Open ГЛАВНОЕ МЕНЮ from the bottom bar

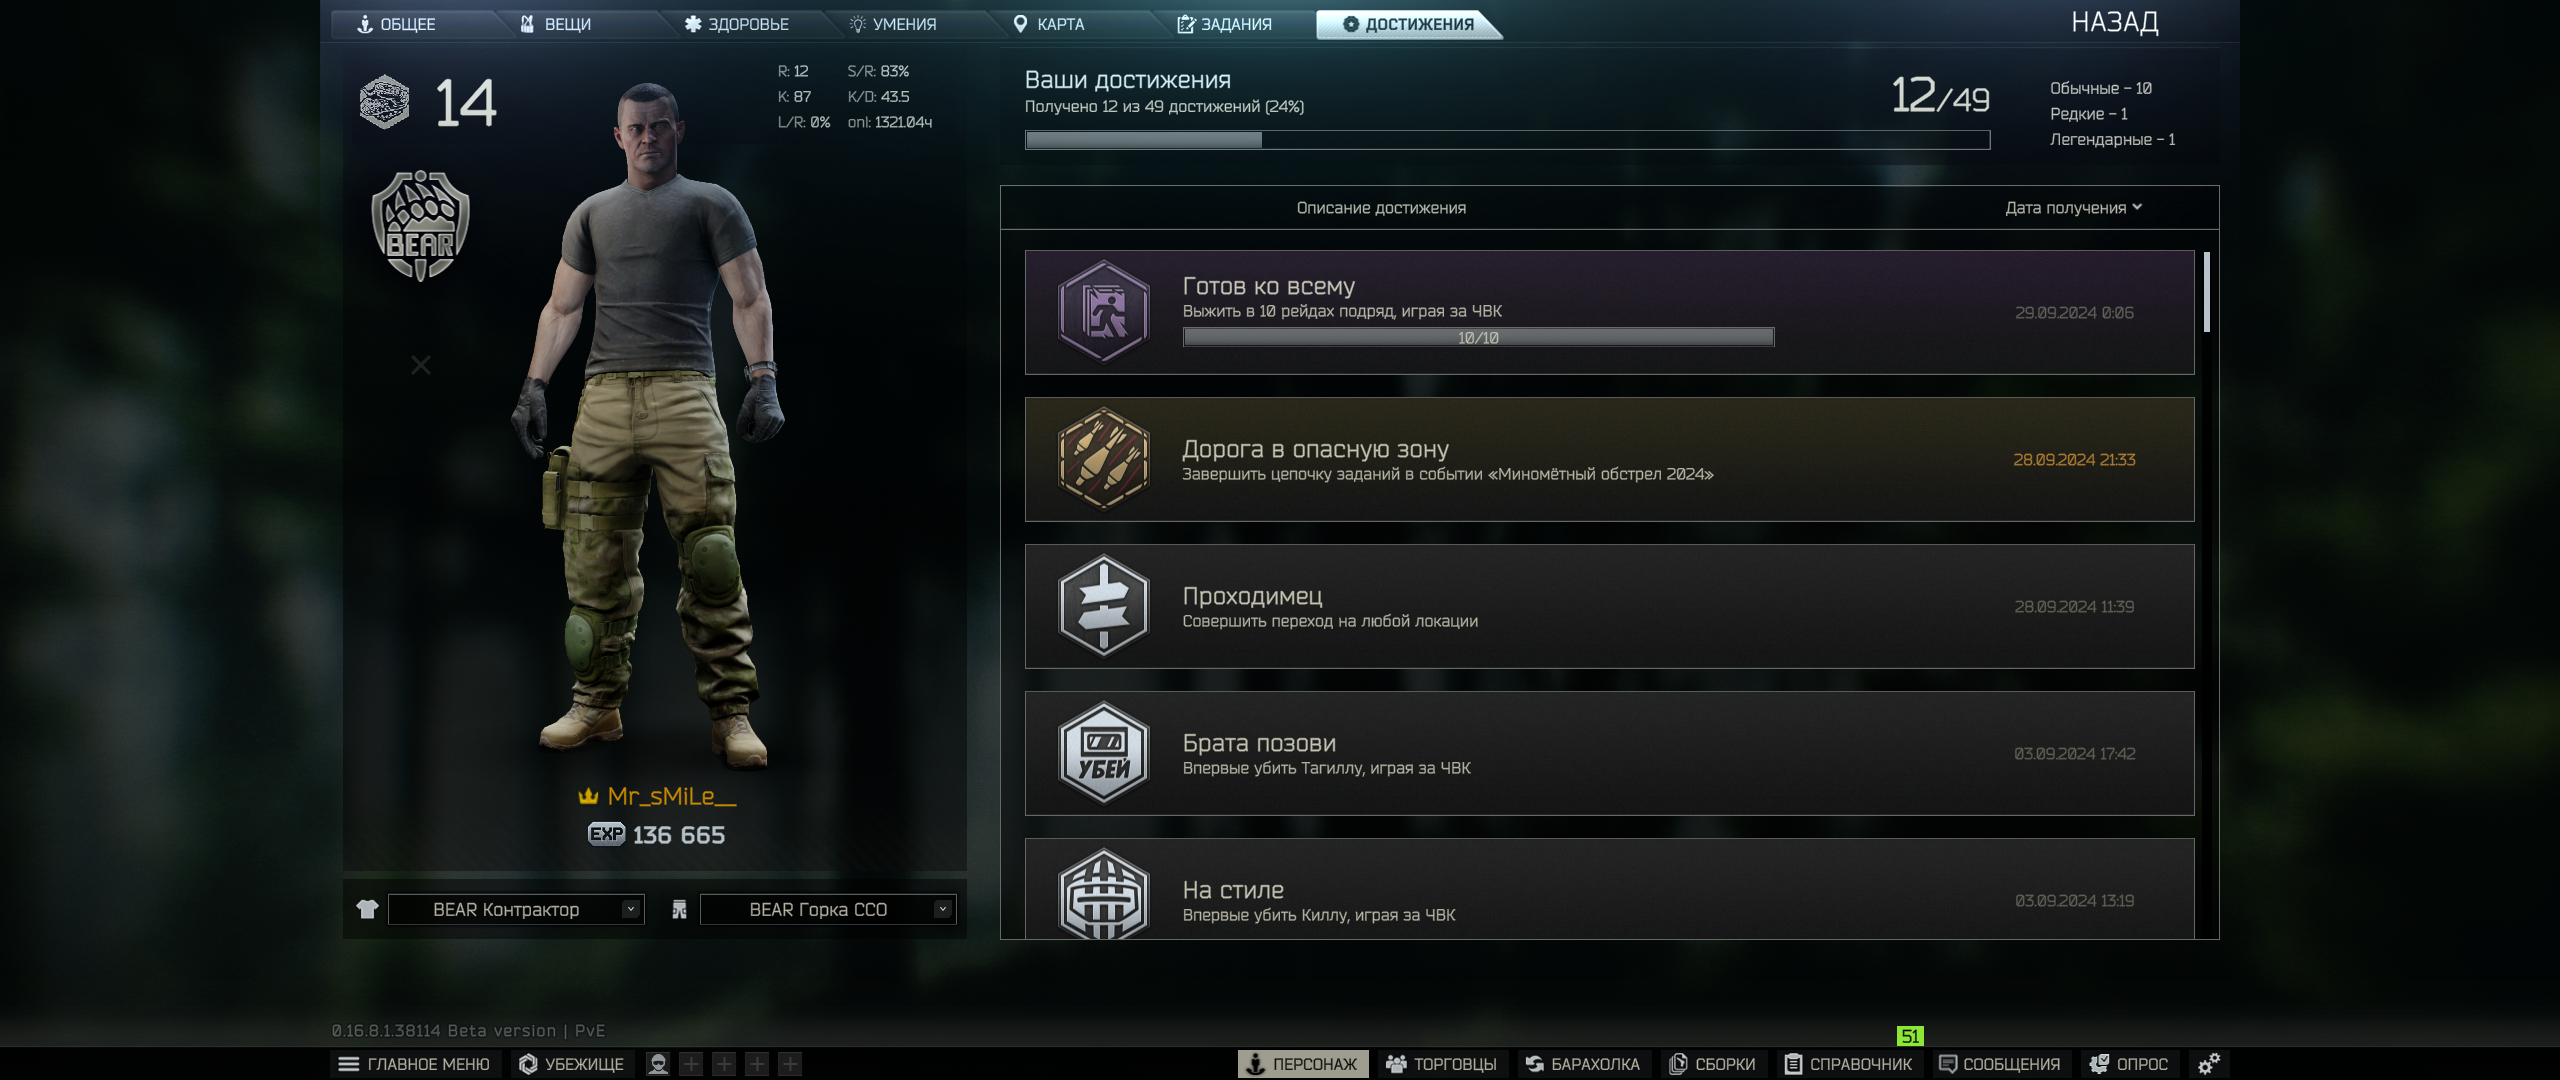414,1064
